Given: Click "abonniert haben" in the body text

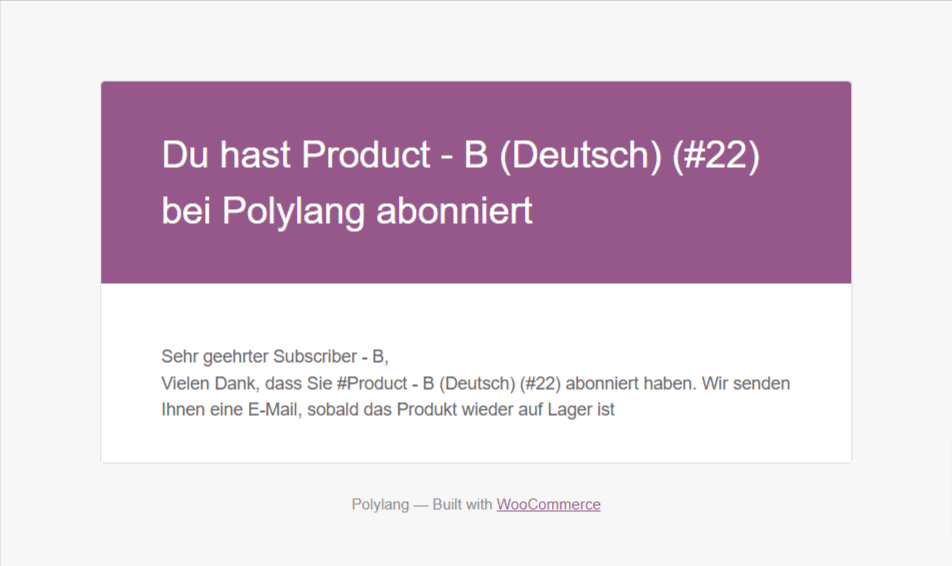Looking at the screenshot, I should coord(630,384).
